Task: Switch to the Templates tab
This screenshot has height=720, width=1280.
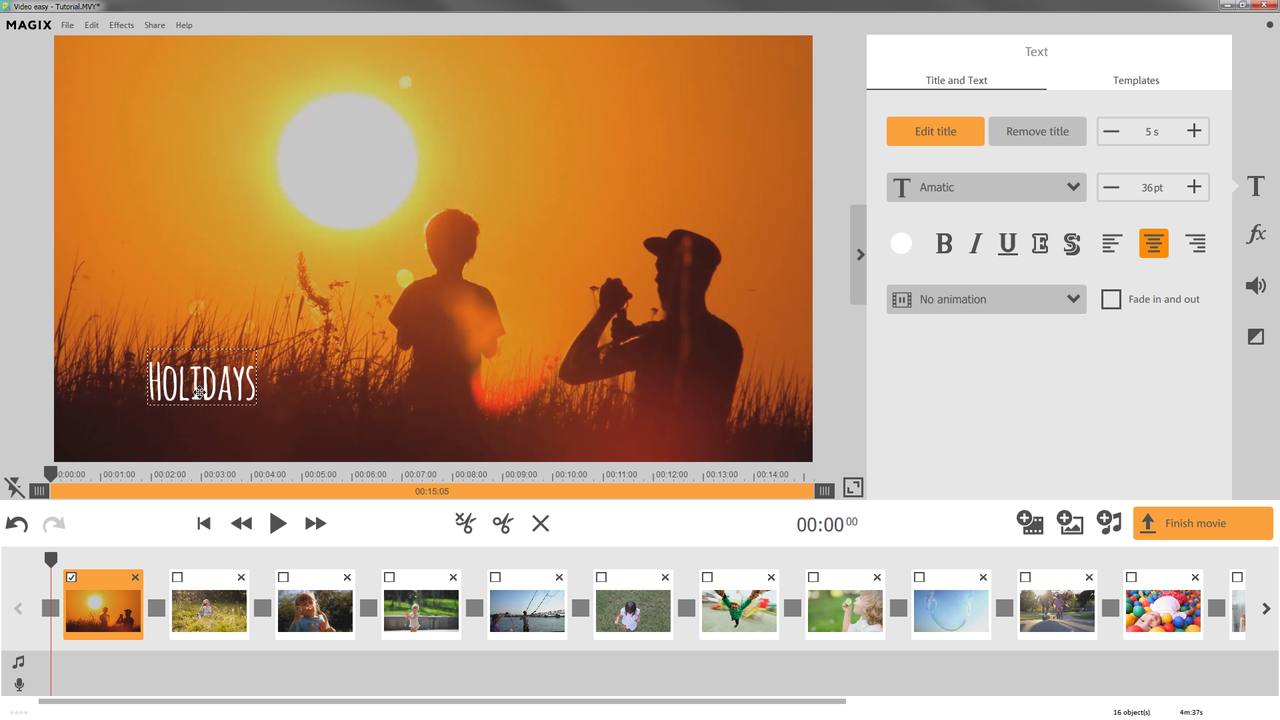Action: (1136, 80)
